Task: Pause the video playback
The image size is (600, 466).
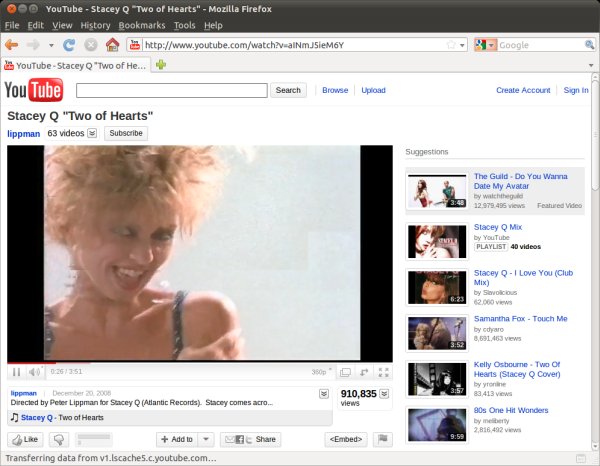Action: [16, 372]
